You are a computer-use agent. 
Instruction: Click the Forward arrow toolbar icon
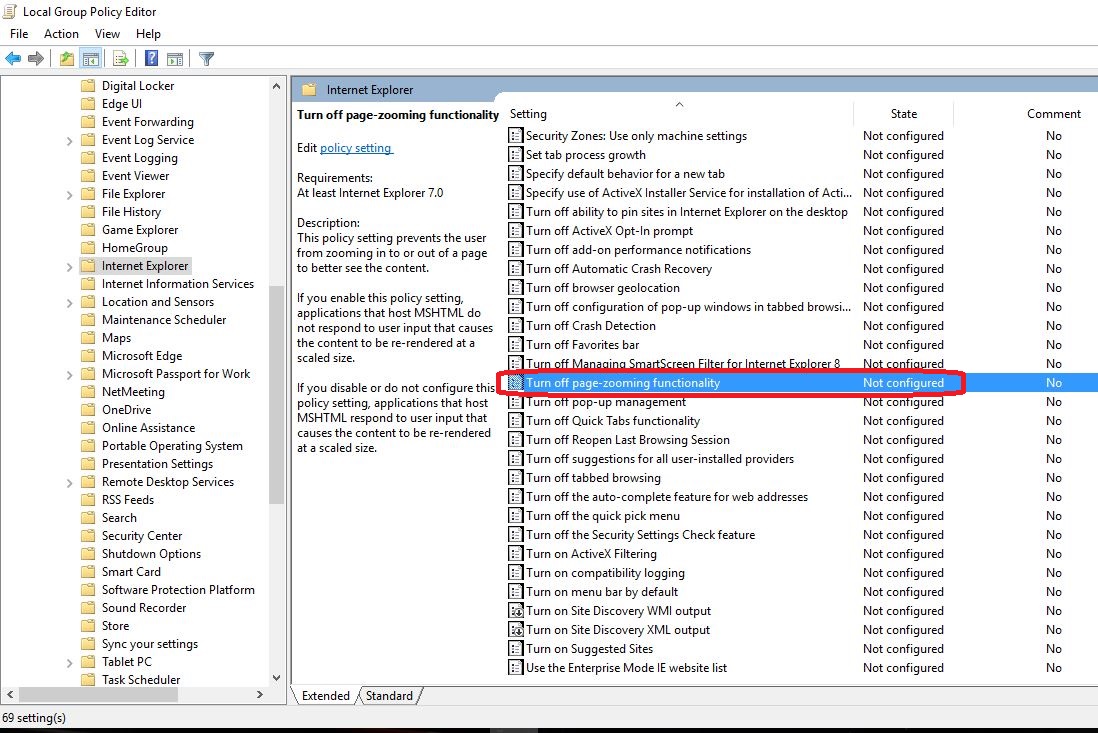pos(36,59)
